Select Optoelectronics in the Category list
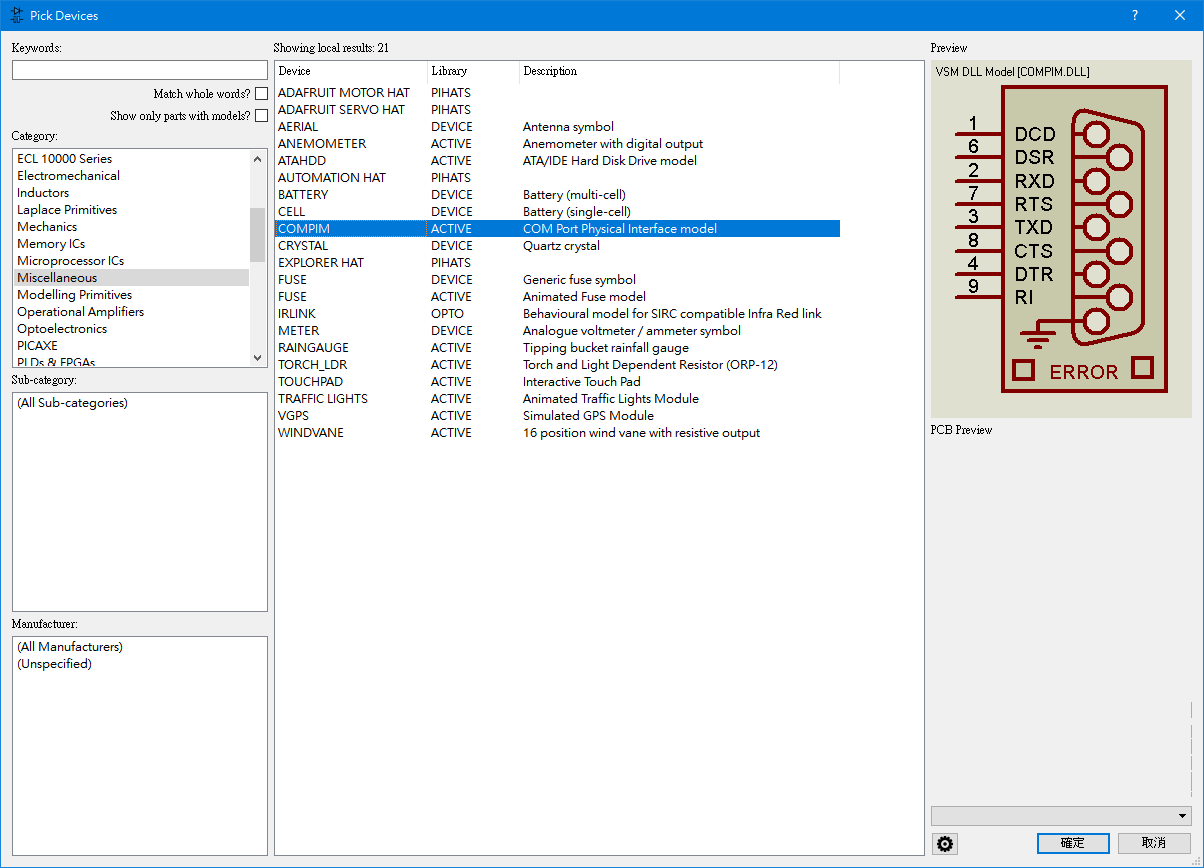Viewport: 1204px width, 868px height. [x=62, y=329]
